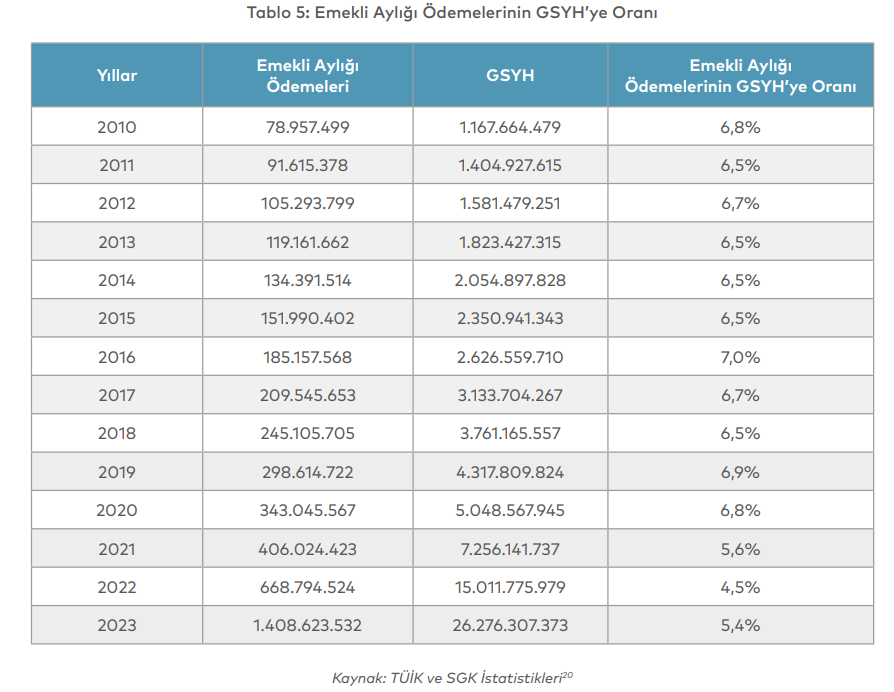Click GSYH value 2.350.941.343
The image size is (894, 692).
510,318
